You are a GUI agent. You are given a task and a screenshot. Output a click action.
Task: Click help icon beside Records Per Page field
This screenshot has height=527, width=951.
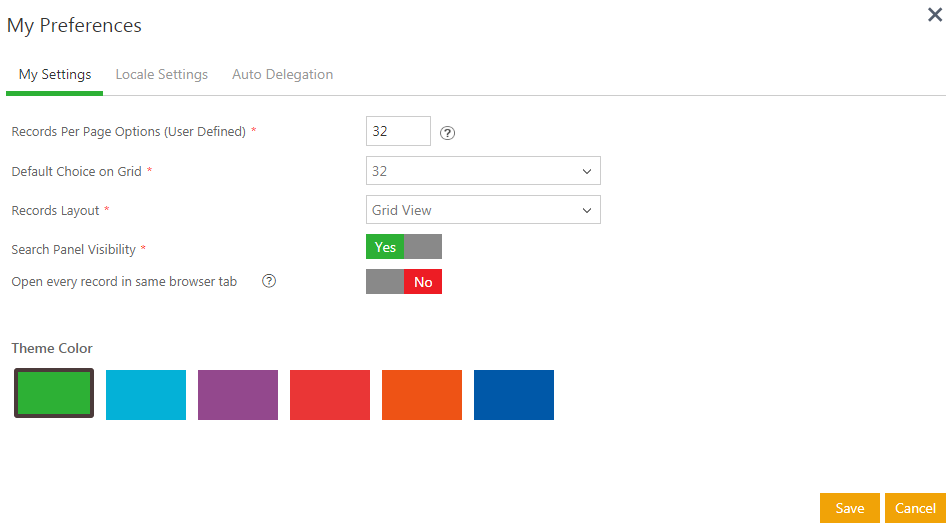pos(447,133)
